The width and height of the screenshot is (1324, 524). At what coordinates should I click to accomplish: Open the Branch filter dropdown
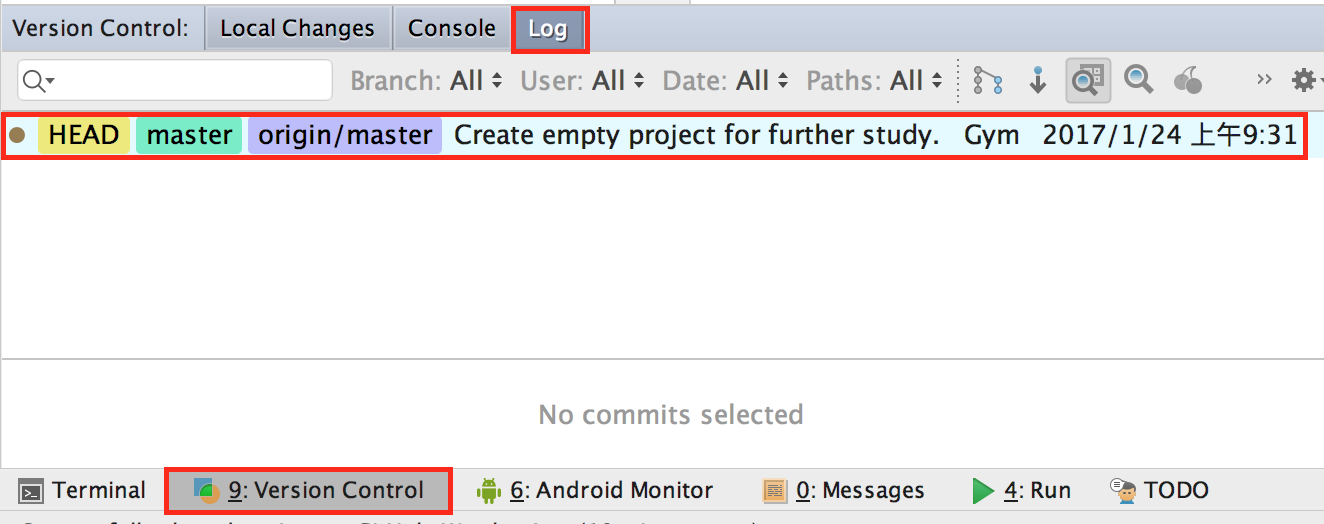(426, 81)
